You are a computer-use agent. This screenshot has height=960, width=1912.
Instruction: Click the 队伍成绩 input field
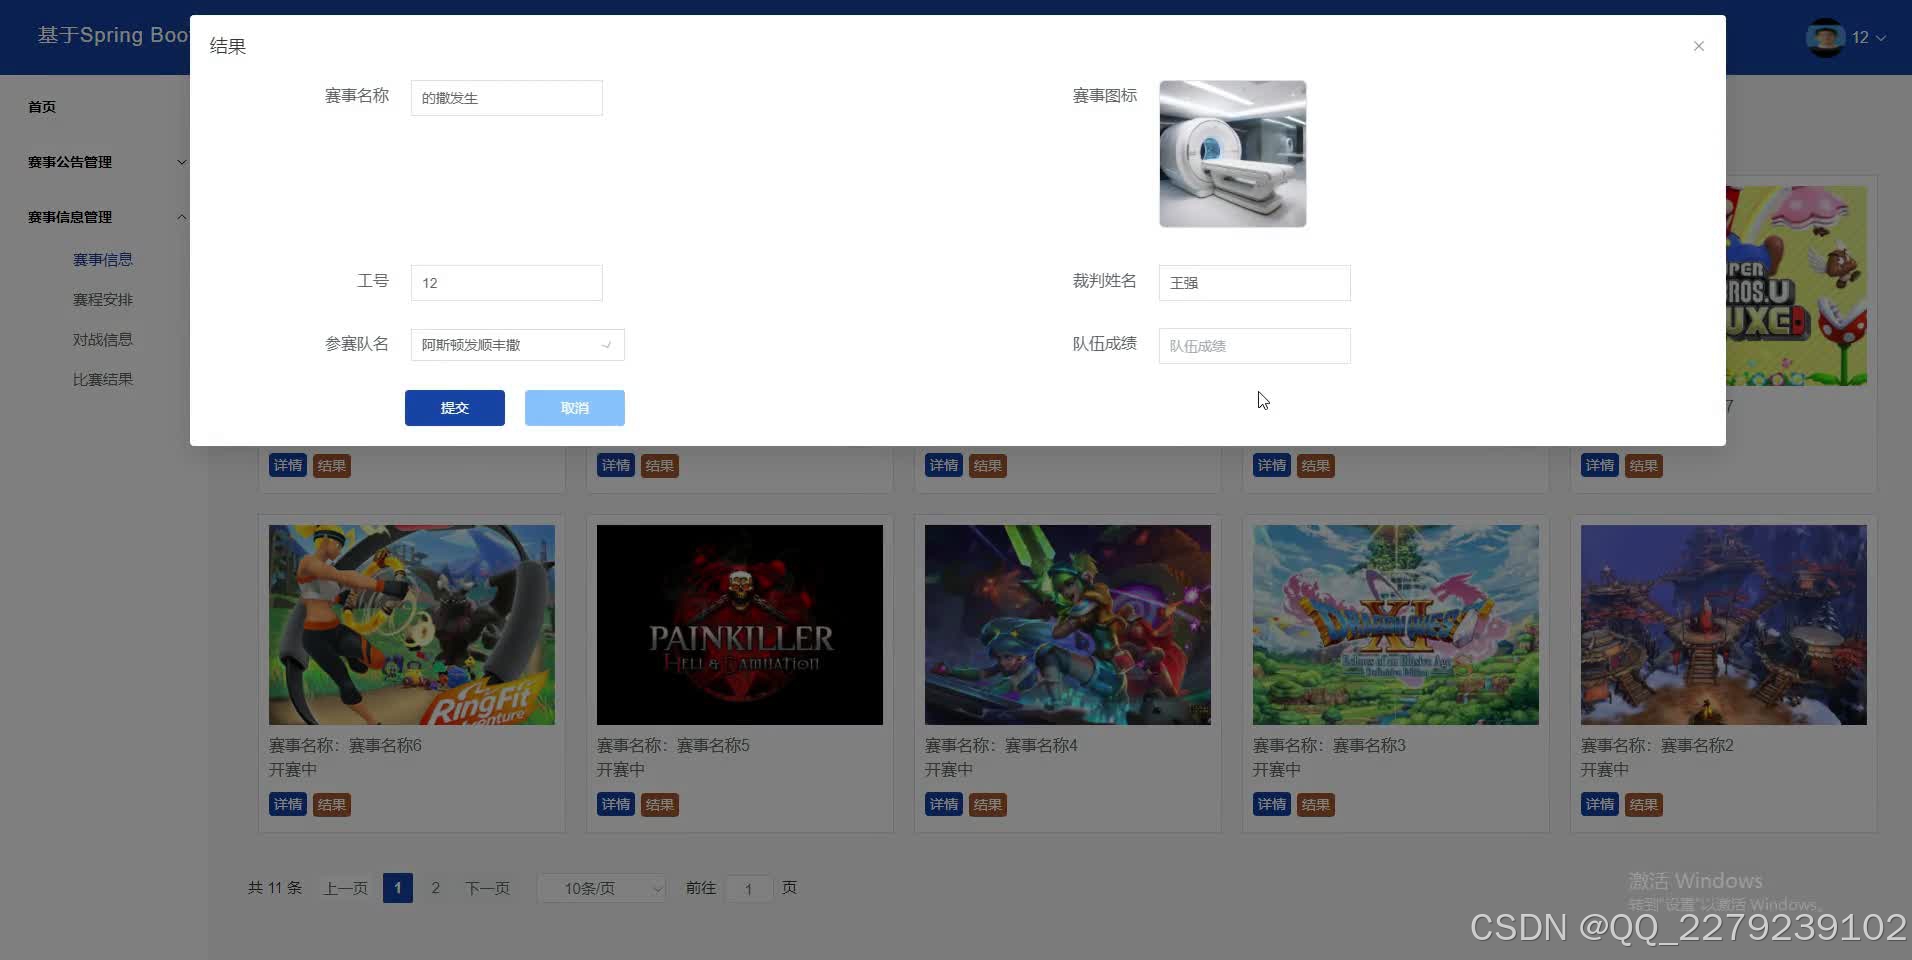pos(1254,346)
